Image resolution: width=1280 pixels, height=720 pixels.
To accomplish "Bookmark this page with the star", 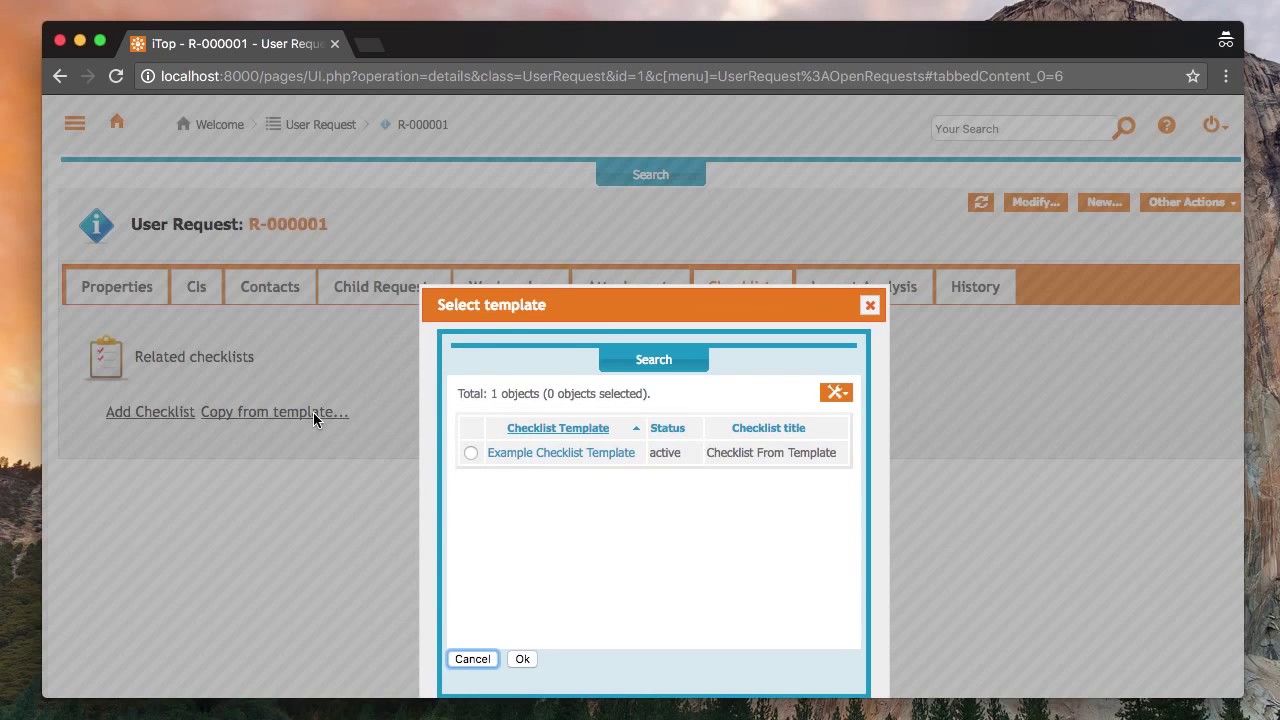I will (x=1193, y=76).
